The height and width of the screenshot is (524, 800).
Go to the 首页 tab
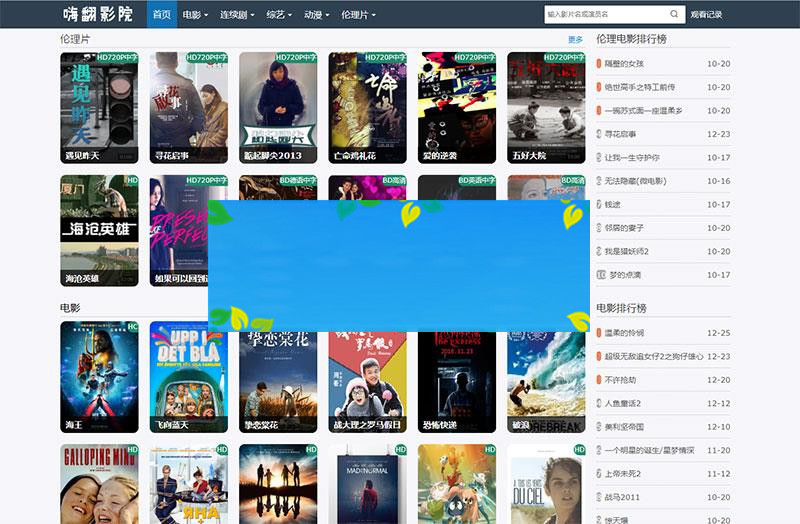coord(161,15)
